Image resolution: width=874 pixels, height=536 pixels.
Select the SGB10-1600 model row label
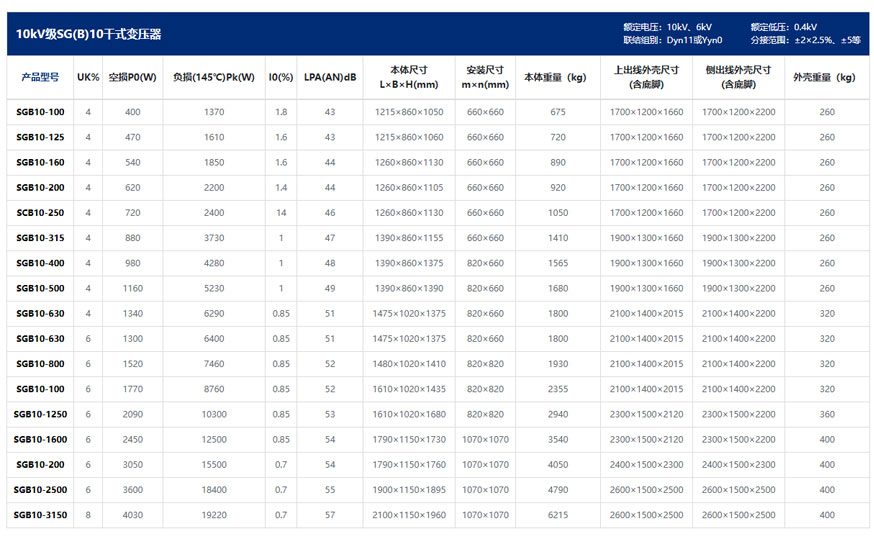point(40,439)
